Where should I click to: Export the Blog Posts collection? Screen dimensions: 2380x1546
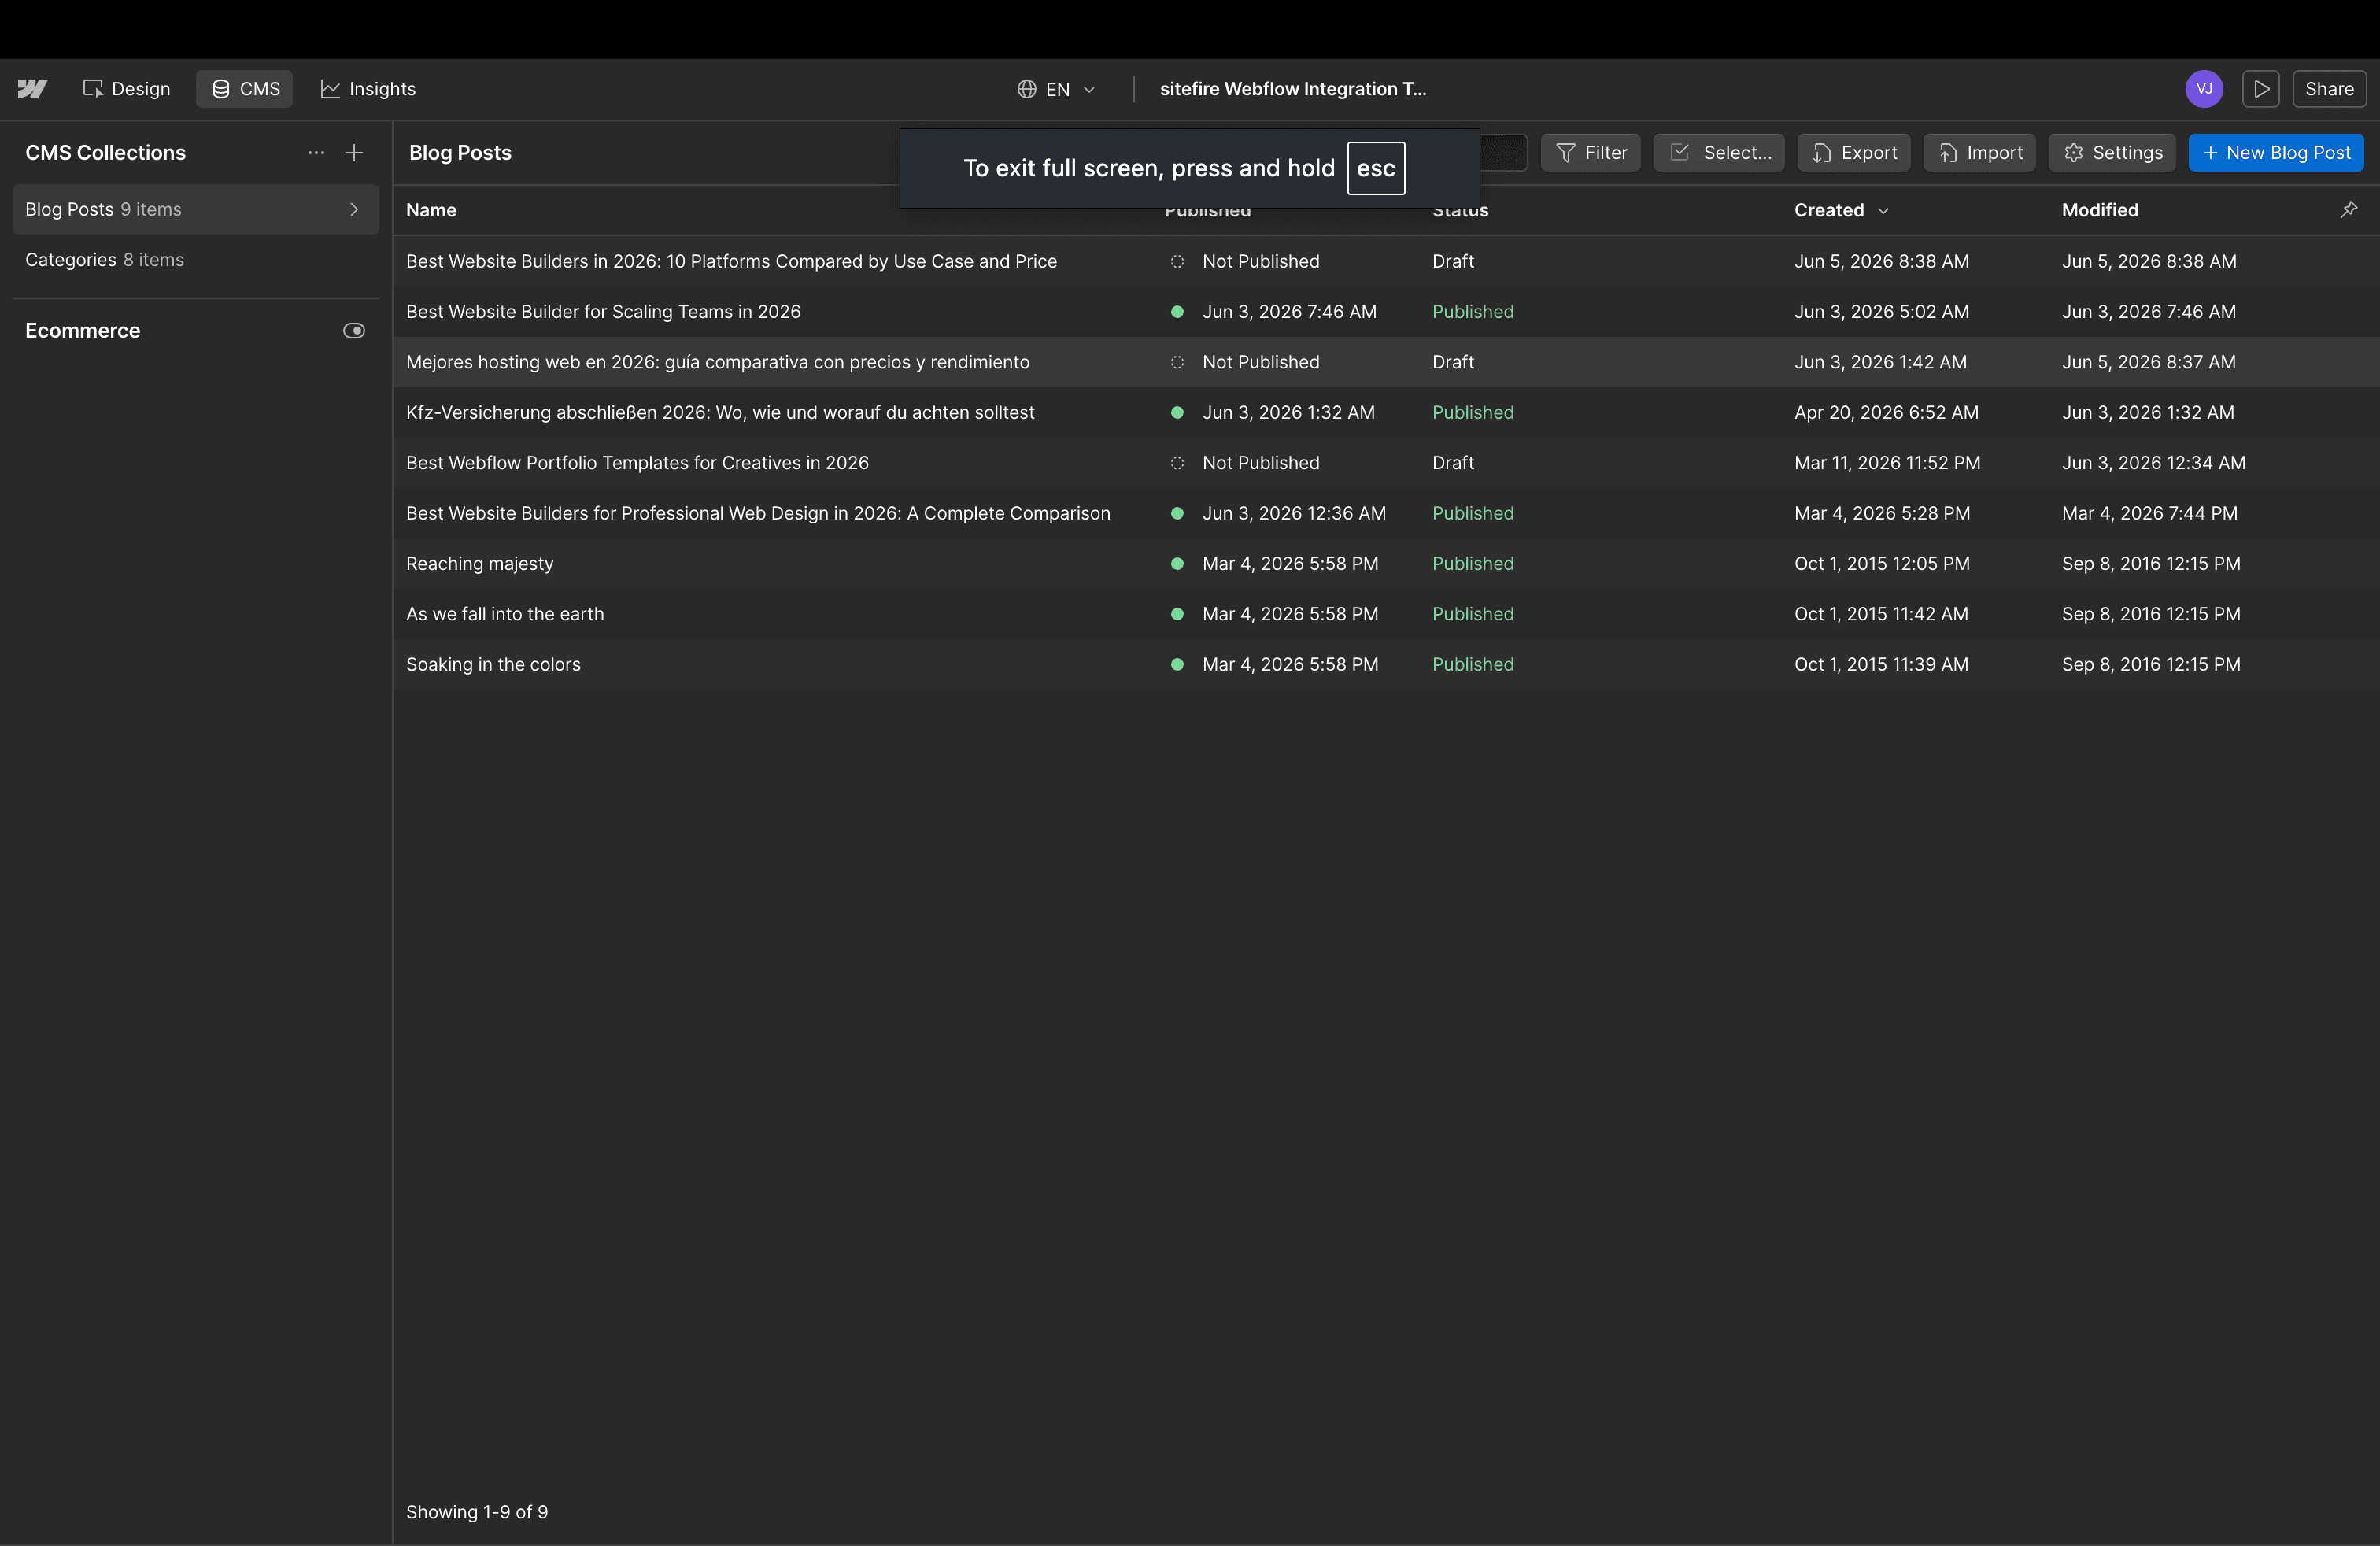pyautogui.click(x=1854, y=153)
